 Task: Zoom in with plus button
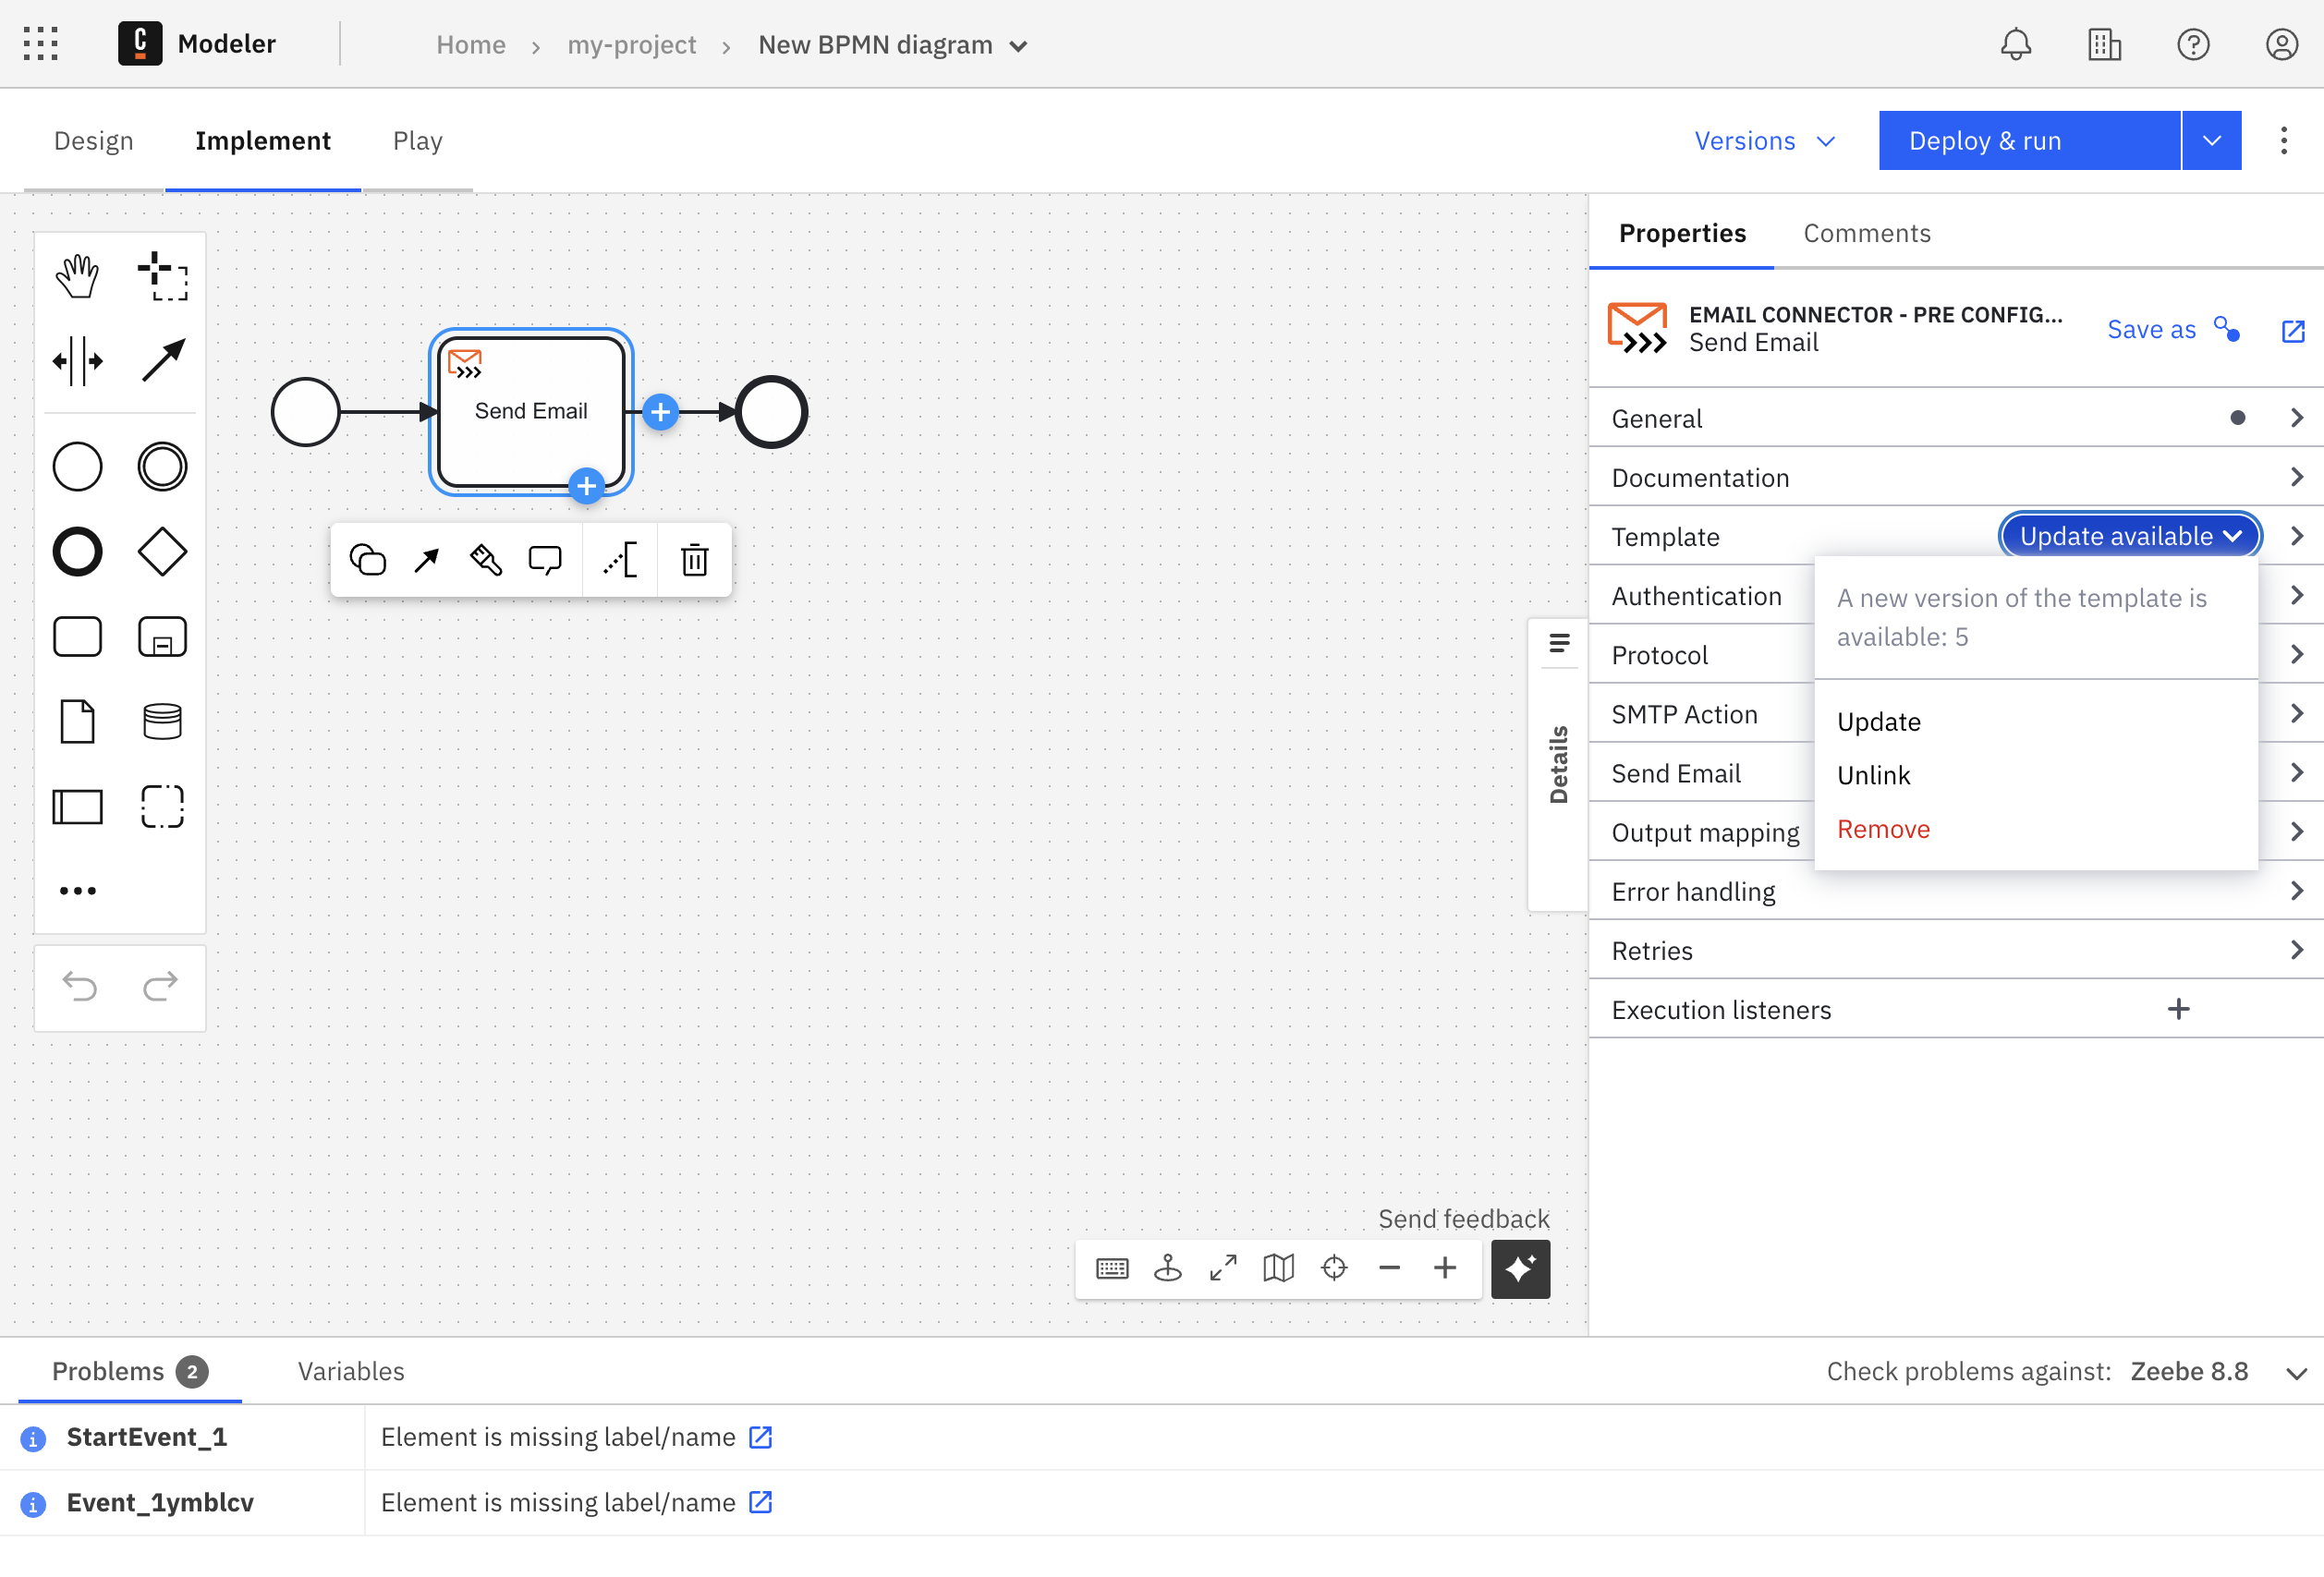point(1445,1268)
